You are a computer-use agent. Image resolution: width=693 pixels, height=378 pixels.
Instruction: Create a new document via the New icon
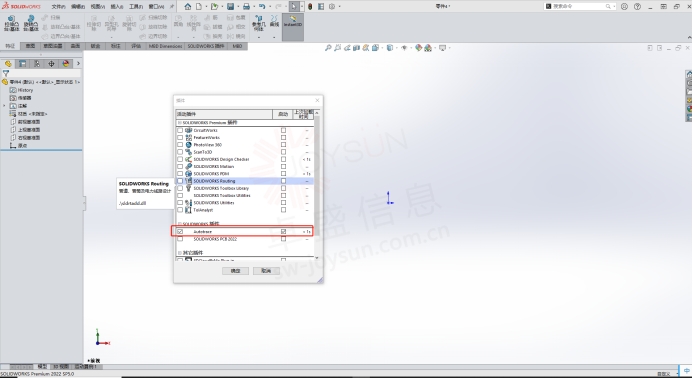tap(199, 7)
